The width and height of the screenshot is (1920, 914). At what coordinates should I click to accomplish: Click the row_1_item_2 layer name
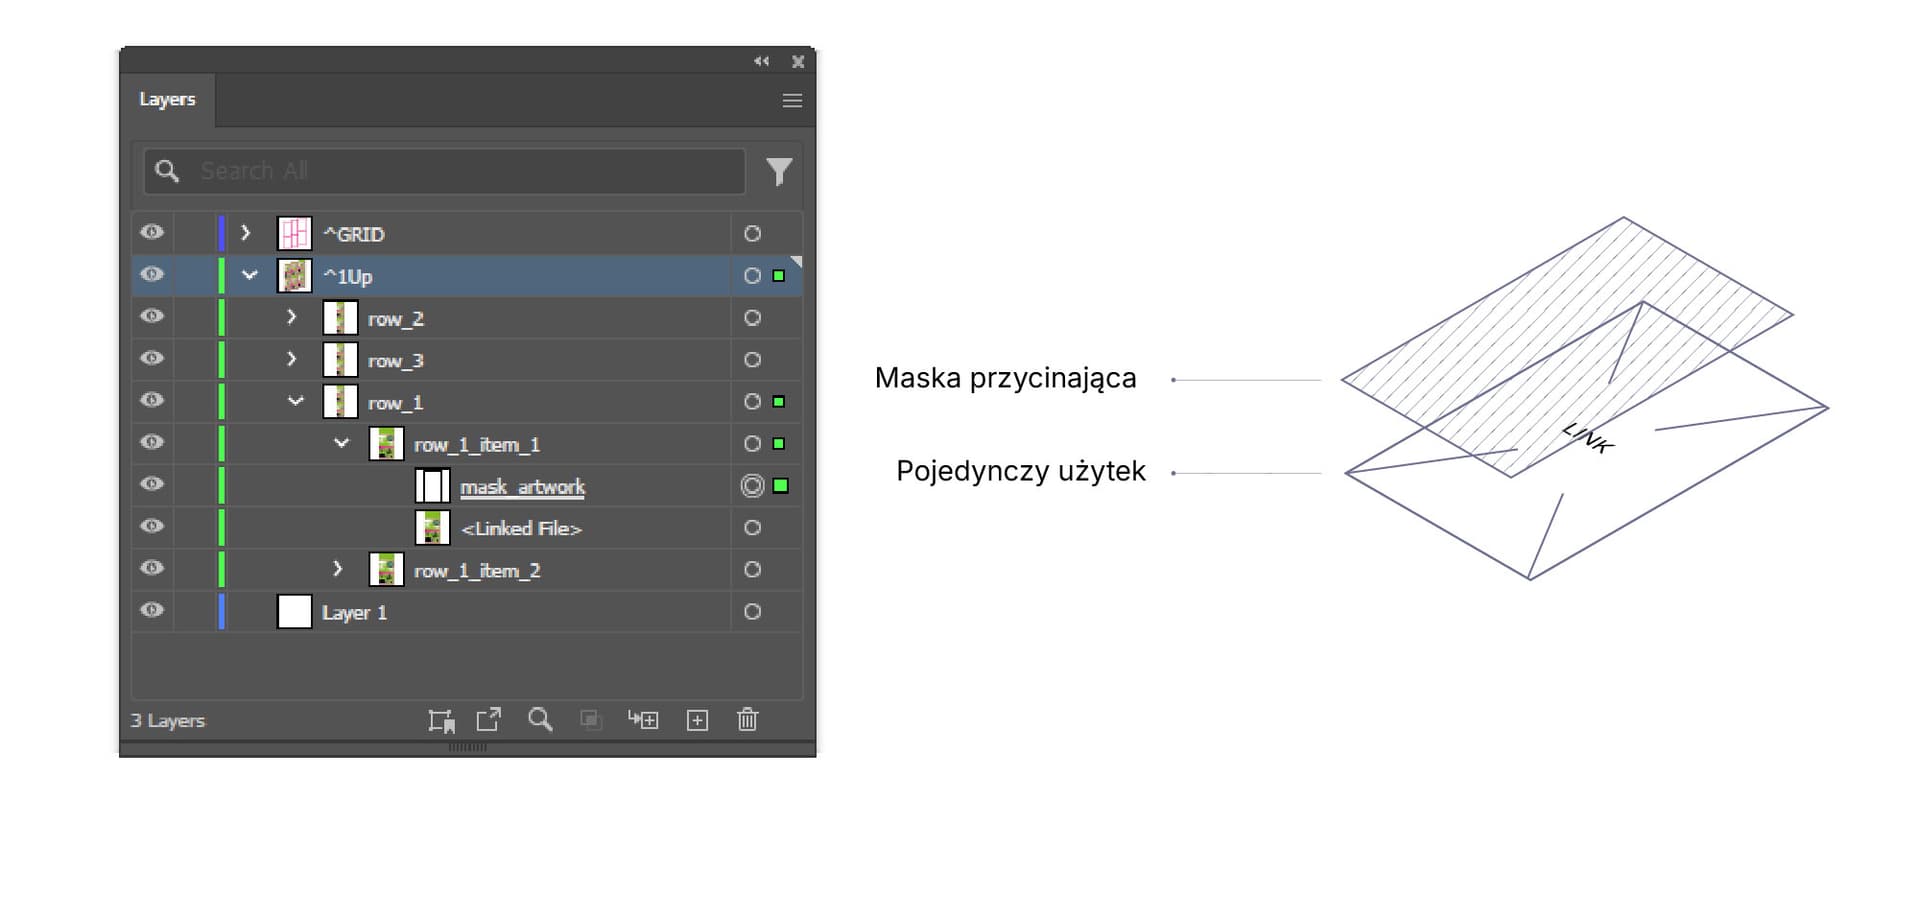point(477,571)
